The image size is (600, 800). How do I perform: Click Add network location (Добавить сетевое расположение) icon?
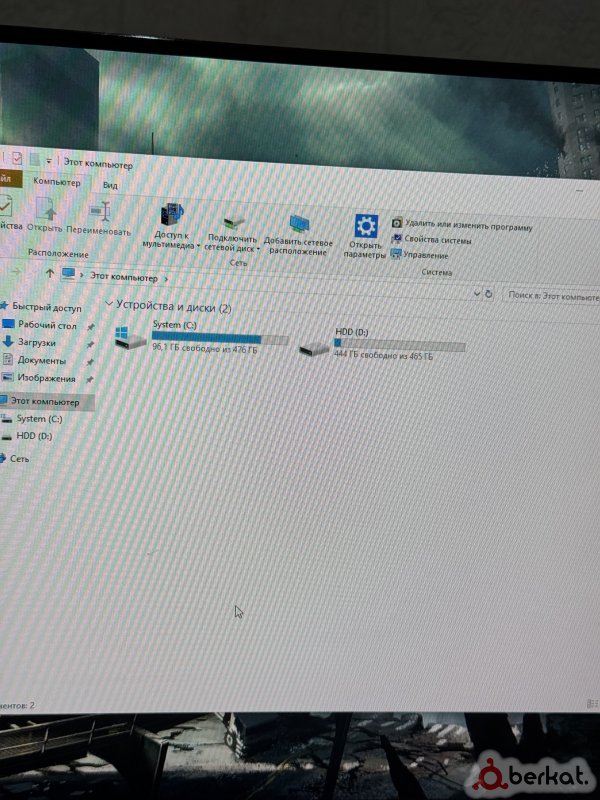299,224
